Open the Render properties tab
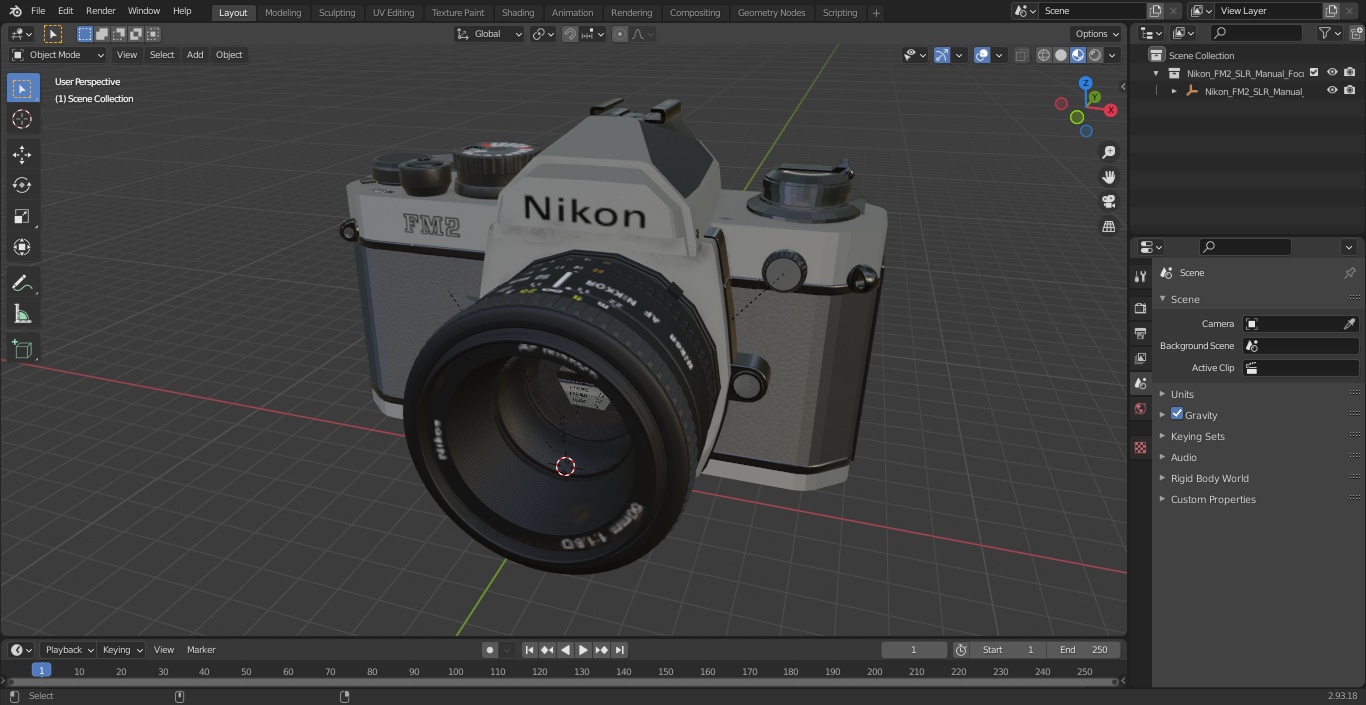This screenshot has height=705, width=1366. pyautogui.click(x=1140, y=308)
